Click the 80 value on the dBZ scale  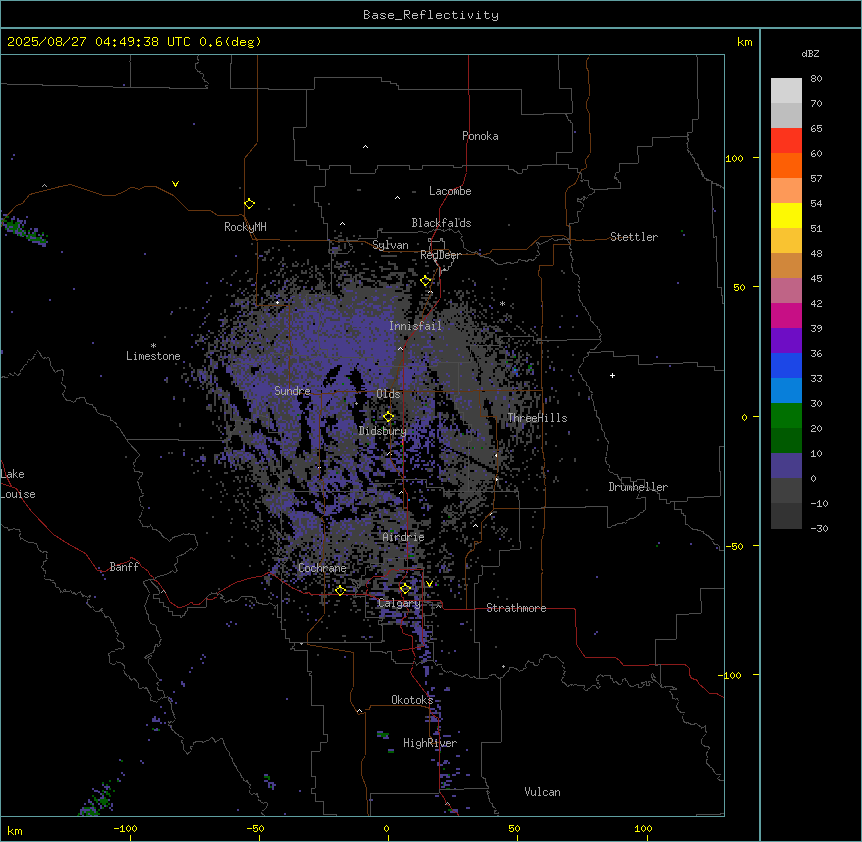(816, 79)
